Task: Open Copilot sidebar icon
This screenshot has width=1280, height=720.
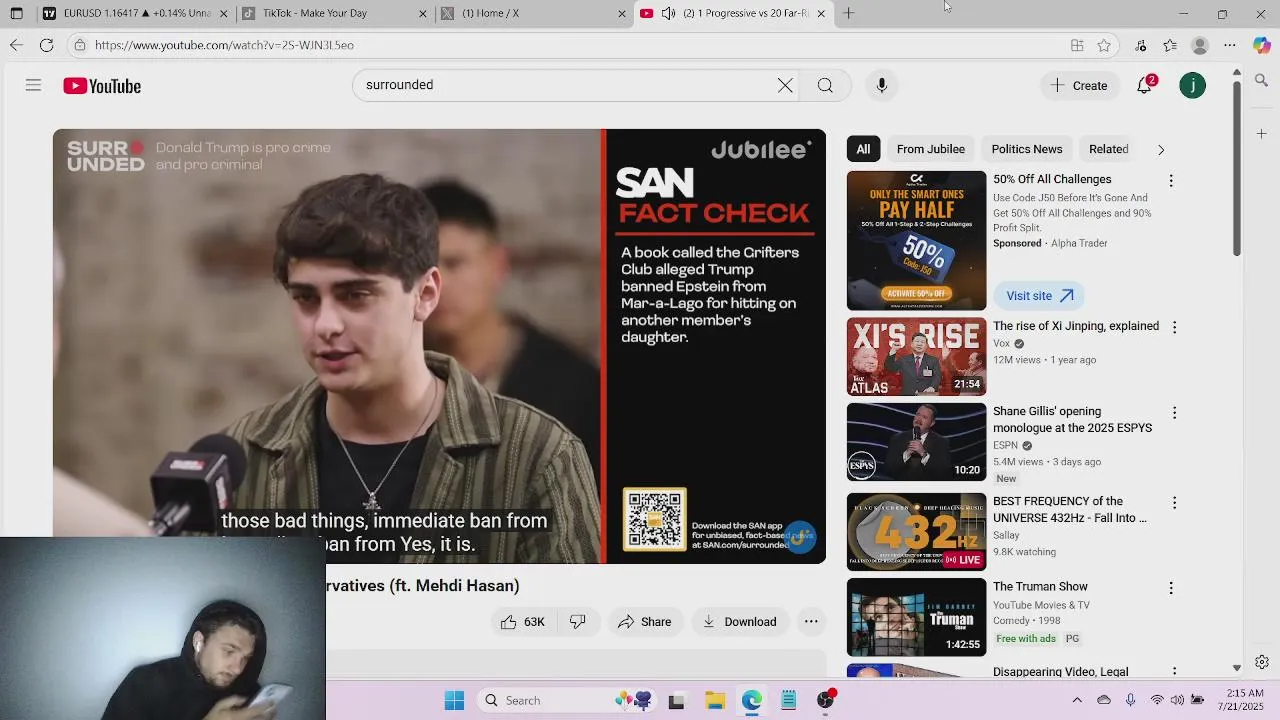Action: tap(1262, 45)
